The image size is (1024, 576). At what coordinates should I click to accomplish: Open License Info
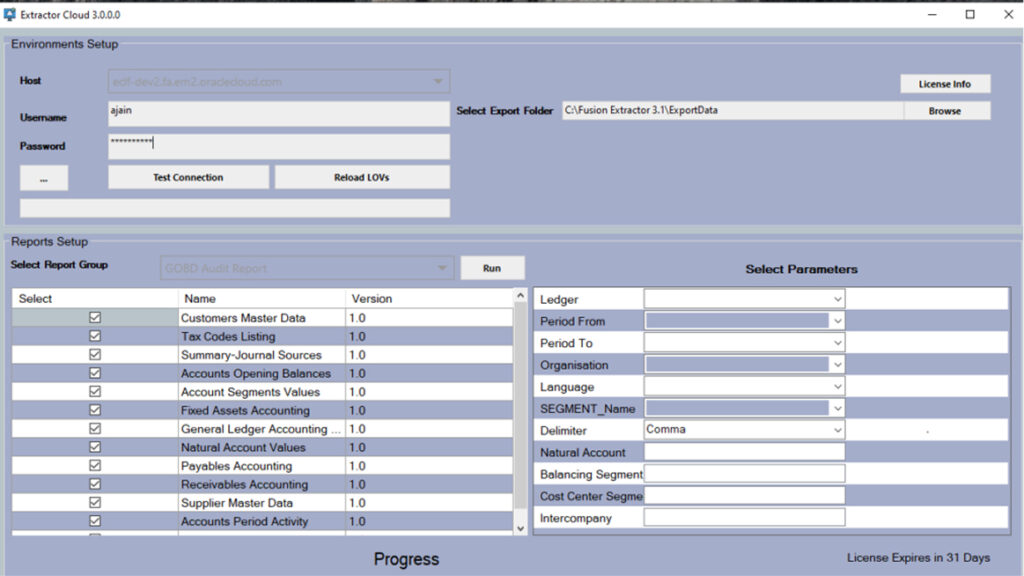pyautogui.click(x=945, y=84)
